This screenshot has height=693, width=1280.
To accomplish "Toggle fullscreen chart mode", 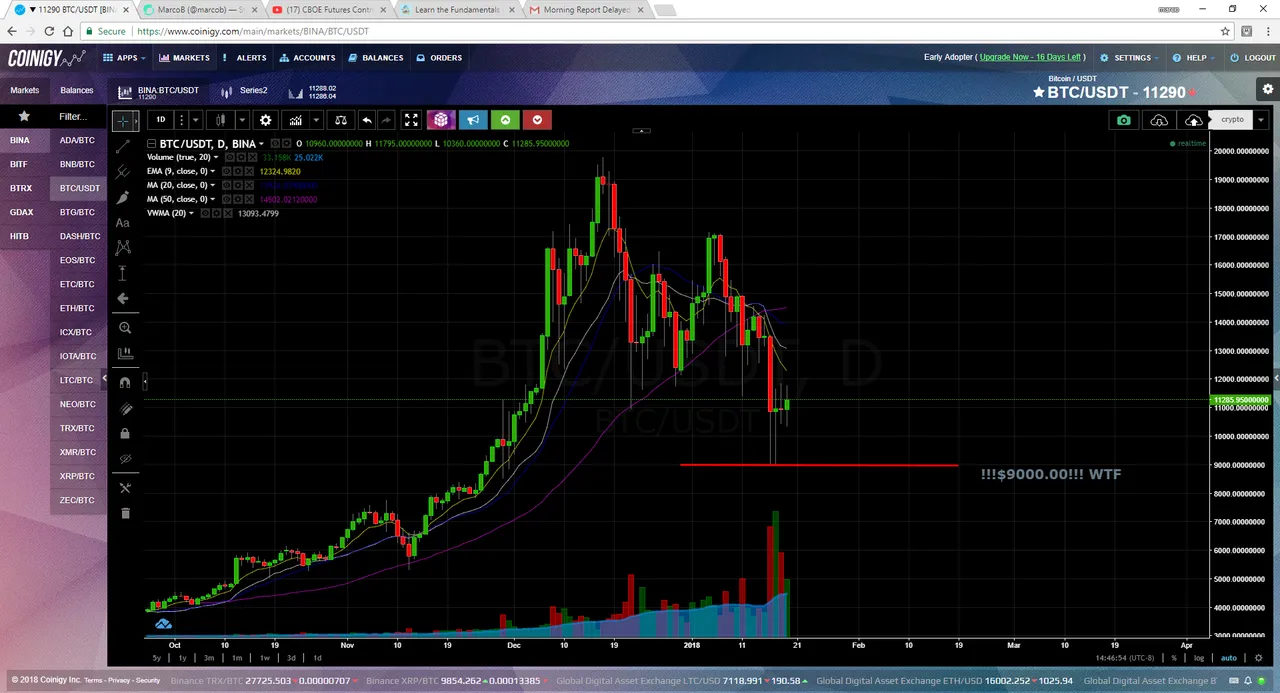I will click(411, 120).
